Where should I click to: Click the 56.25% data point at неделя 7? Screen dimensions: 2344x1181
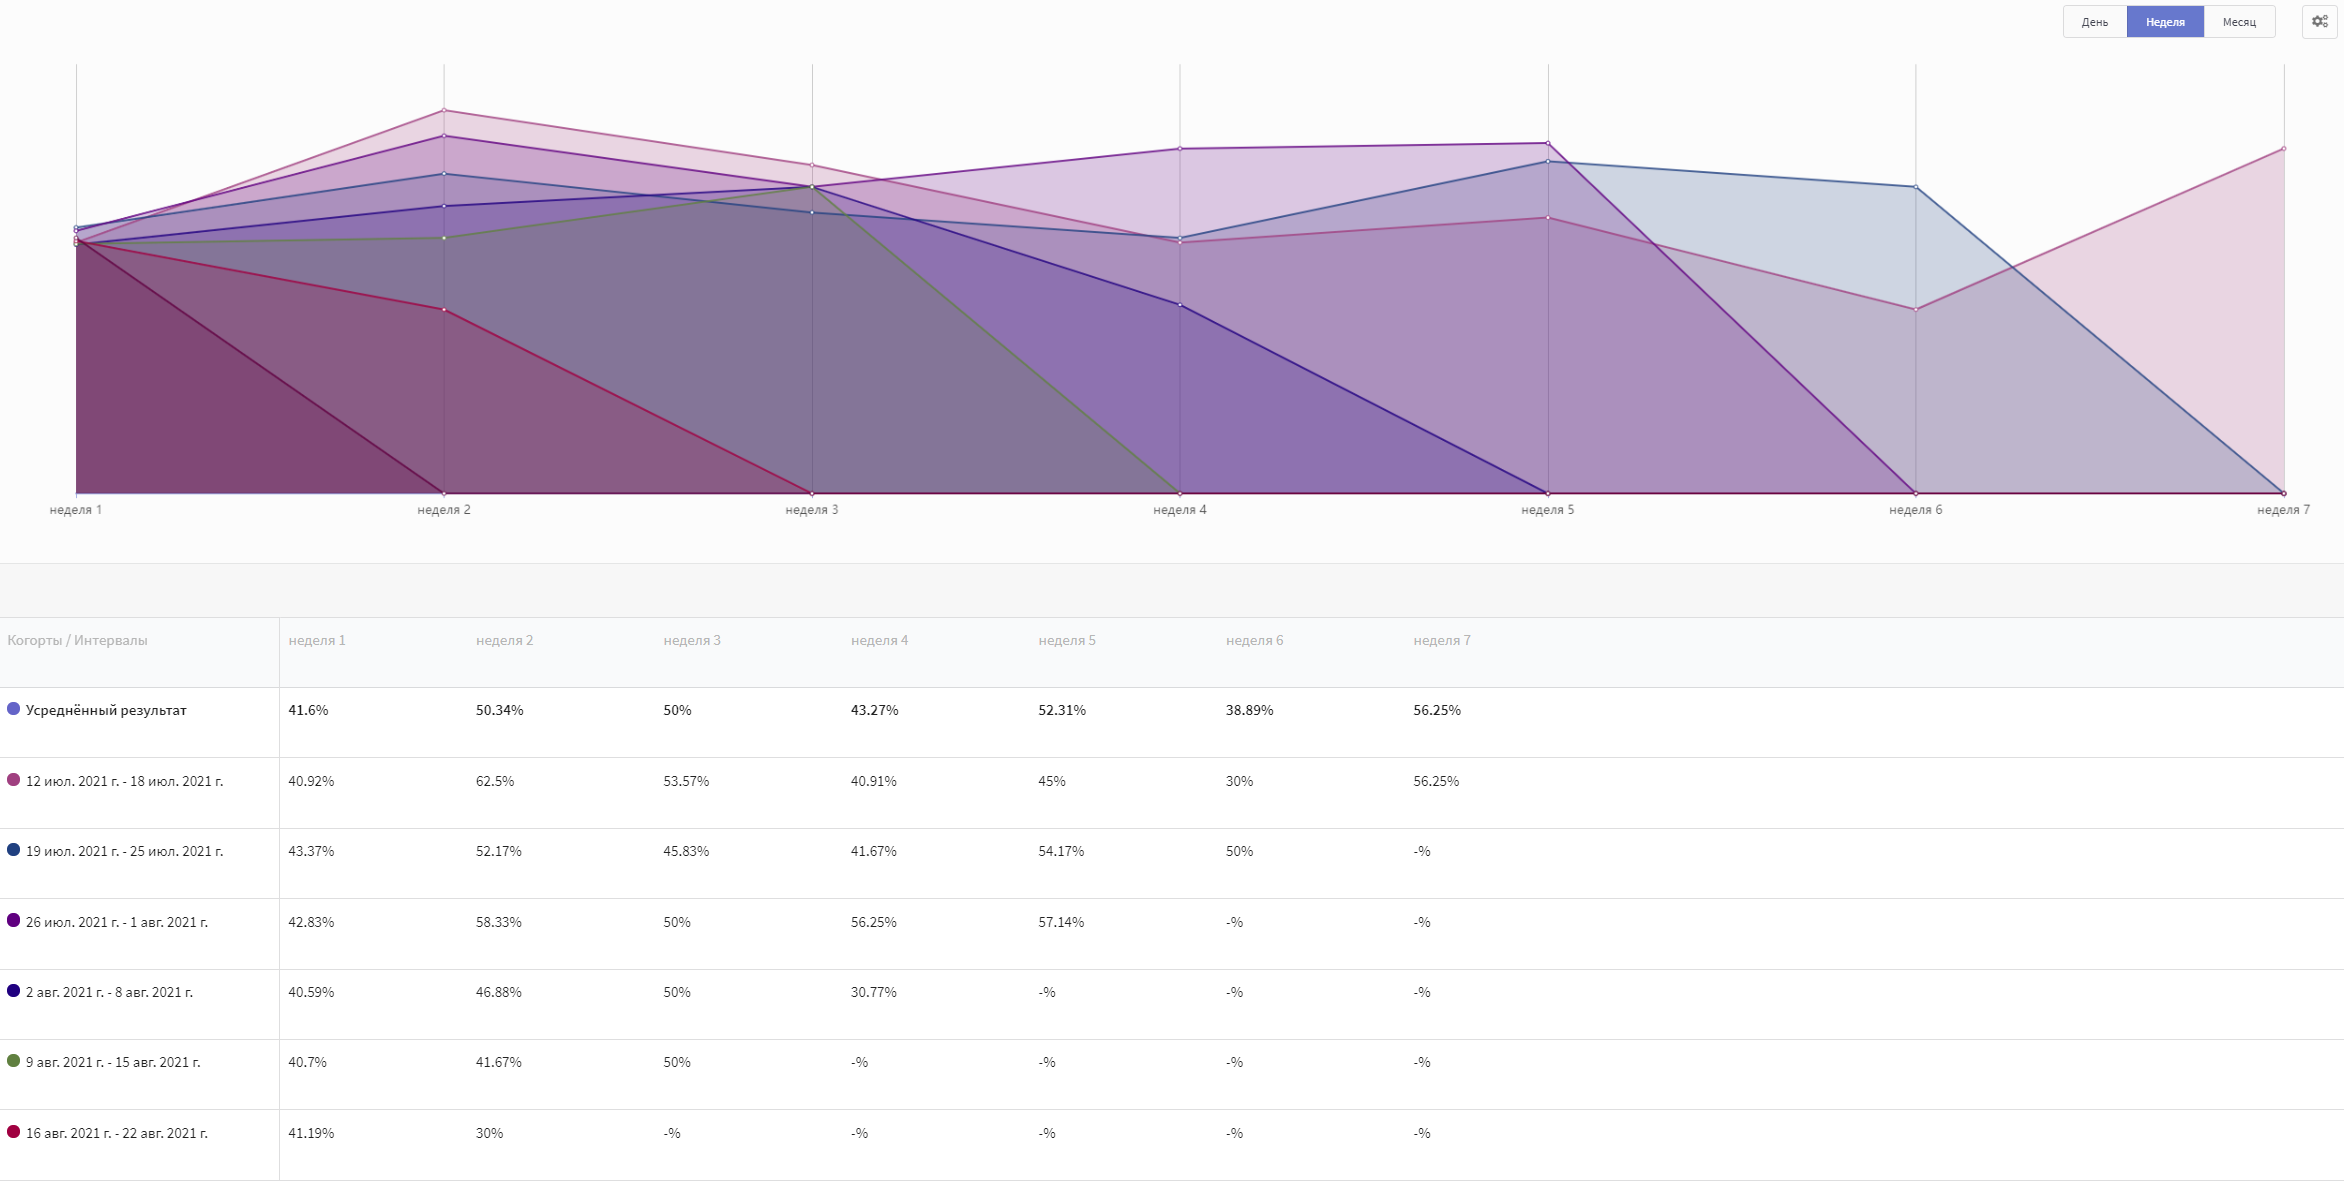point(2283,149)
